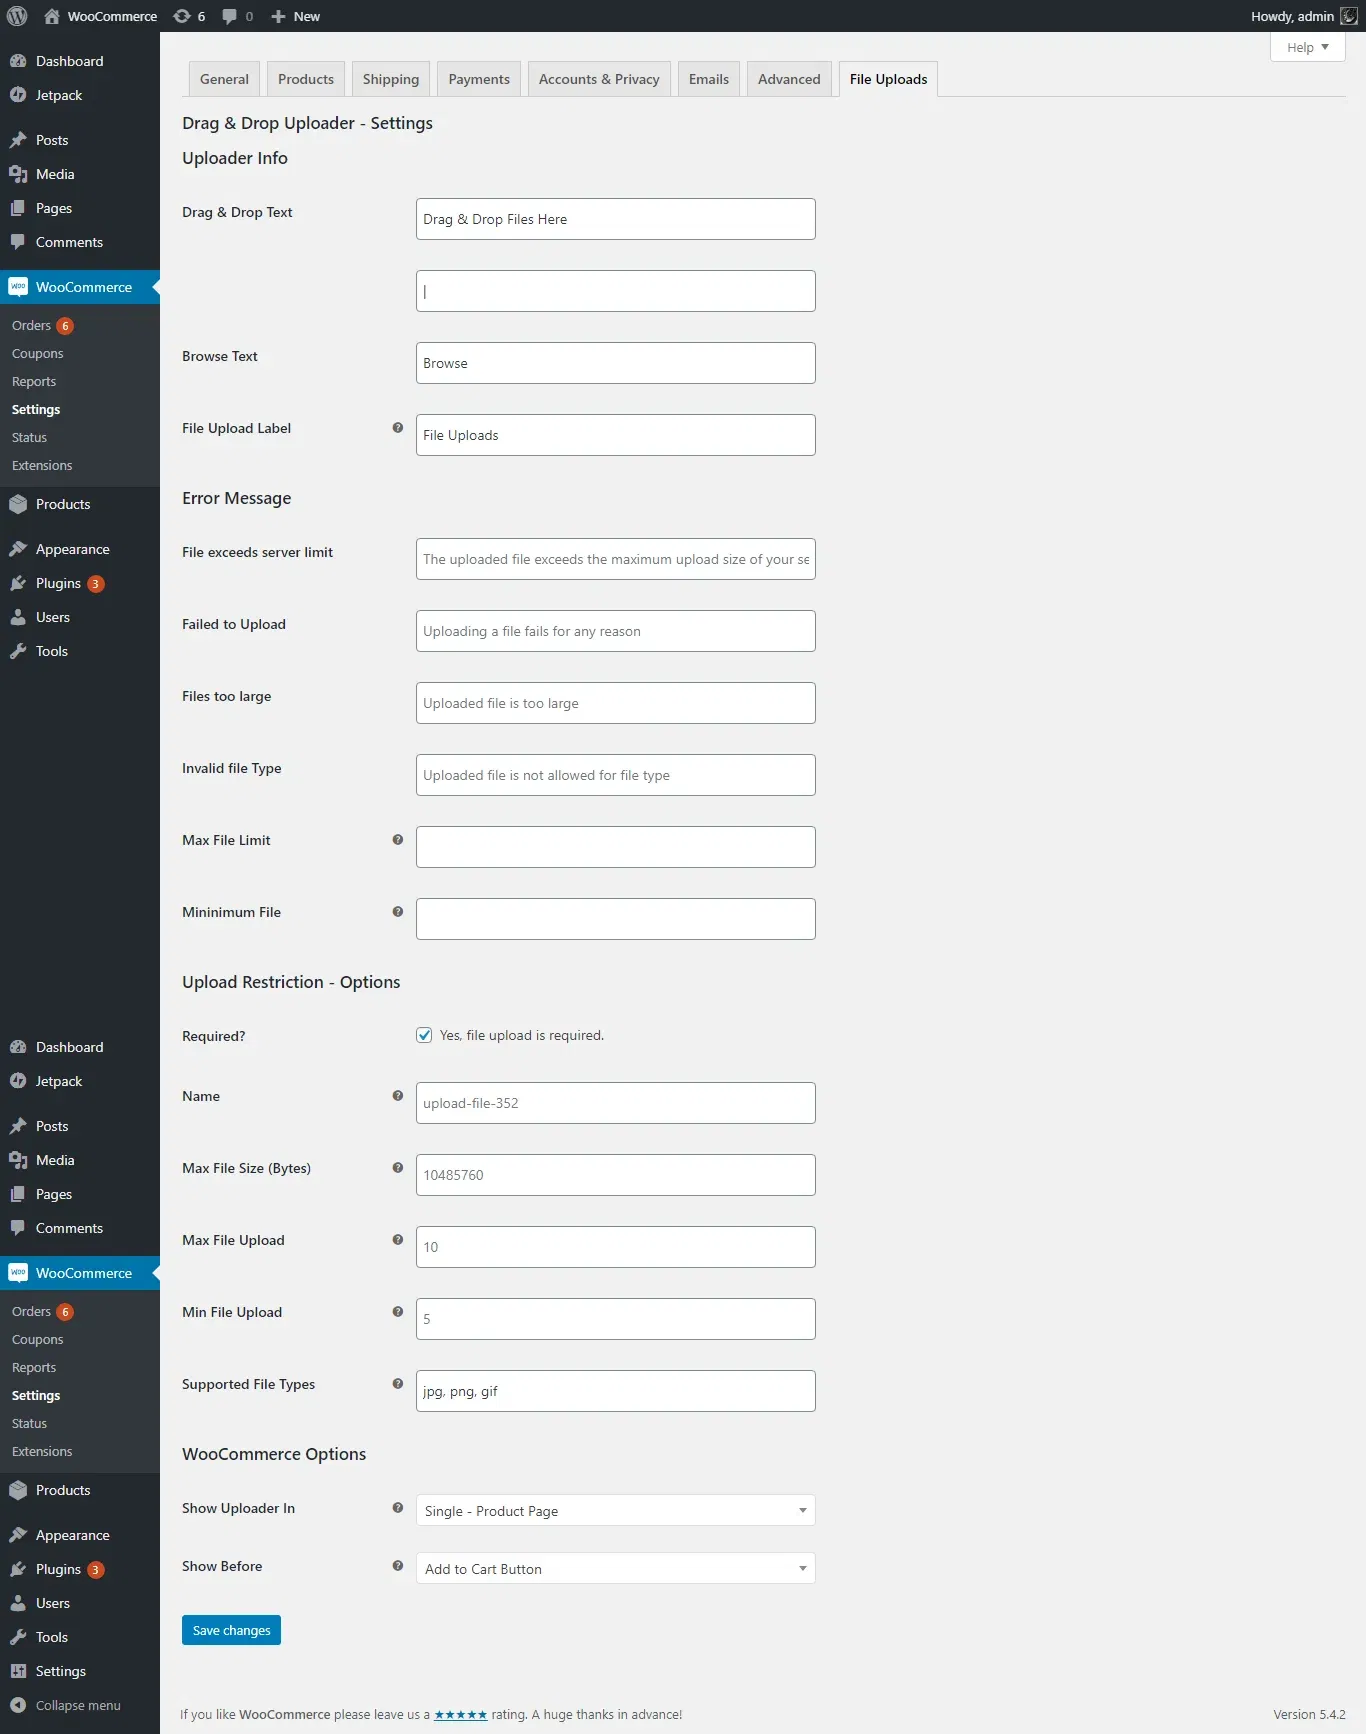Switch to the Products settings tab
Viewport: 1366px width, 1734px height.
point(306,79)
